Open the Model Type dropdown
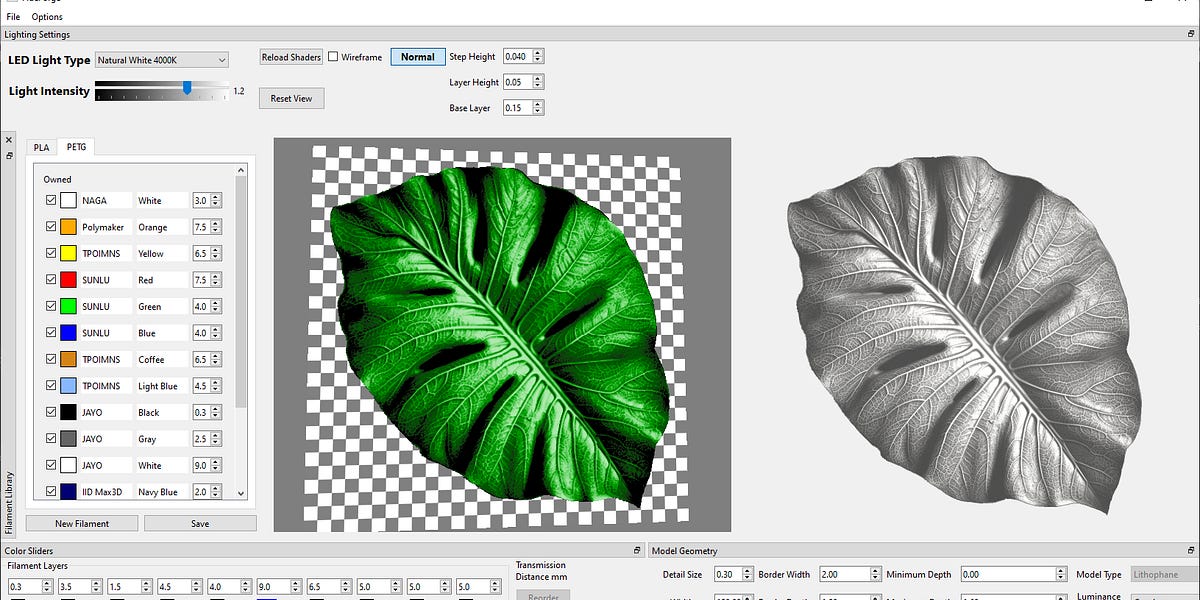The height and width of the screenshot is (600, 1200). click(1165, 574)
